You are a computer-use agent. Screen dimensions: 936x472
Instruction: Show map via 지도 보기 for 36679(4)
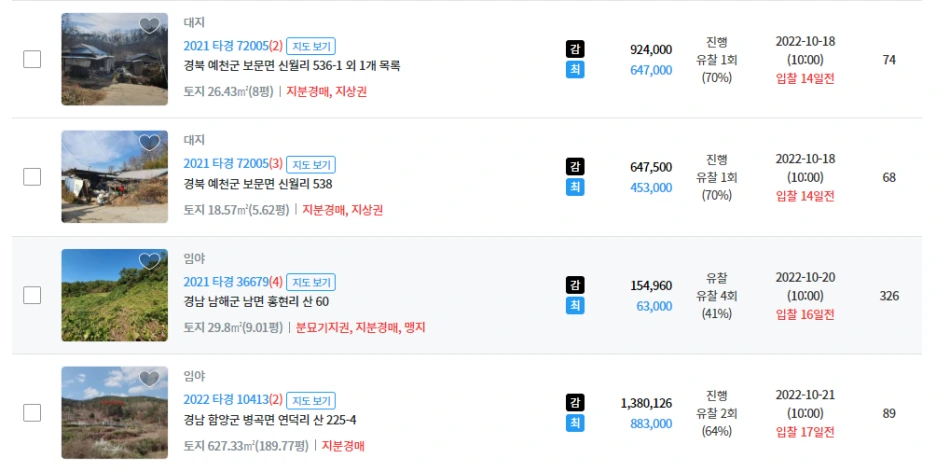pos(311,282)
